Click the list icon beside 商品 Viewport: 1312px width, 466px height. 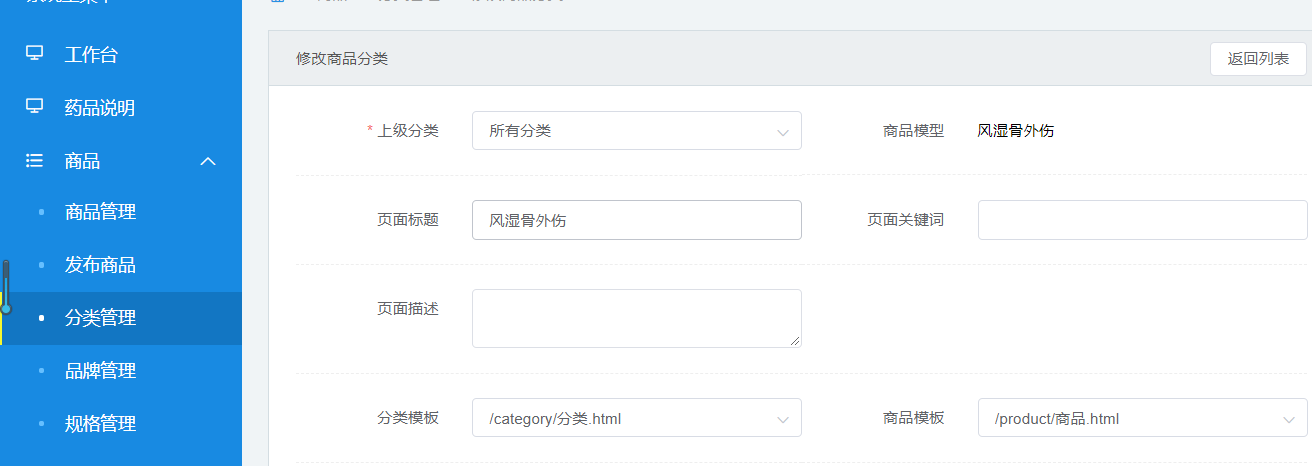pos(35,160)
